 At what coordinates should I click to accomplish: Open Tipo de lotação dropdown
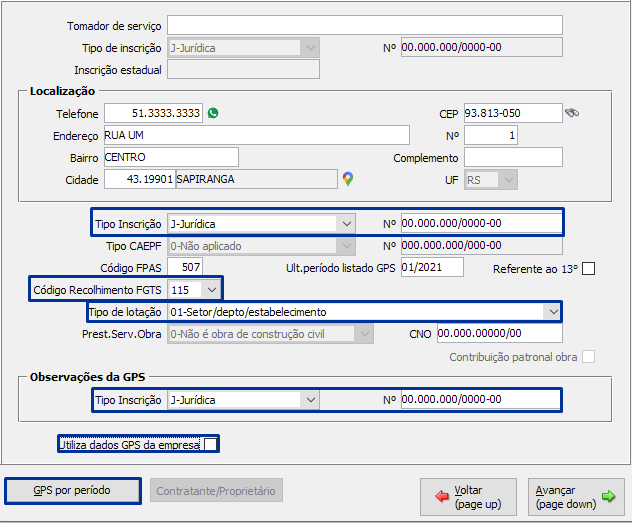[553, 312]
